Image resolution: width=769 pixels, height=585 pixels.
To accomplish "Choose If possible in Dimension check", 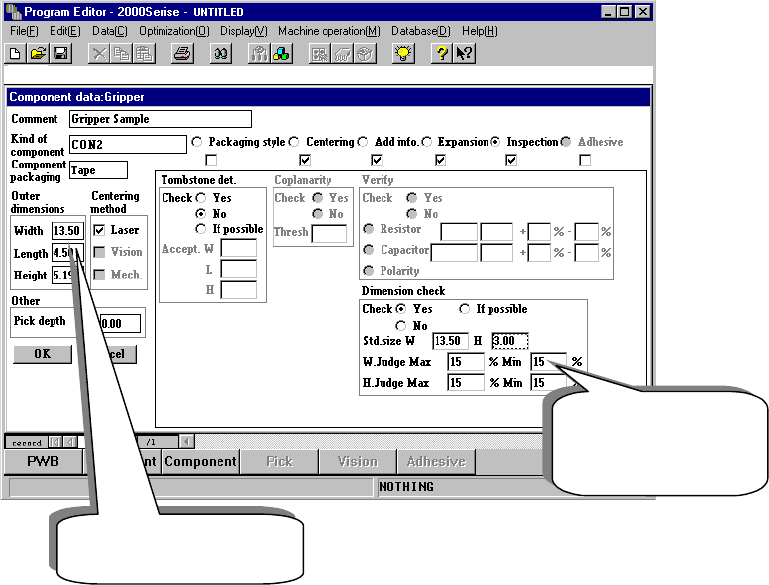I will (466, 309).
